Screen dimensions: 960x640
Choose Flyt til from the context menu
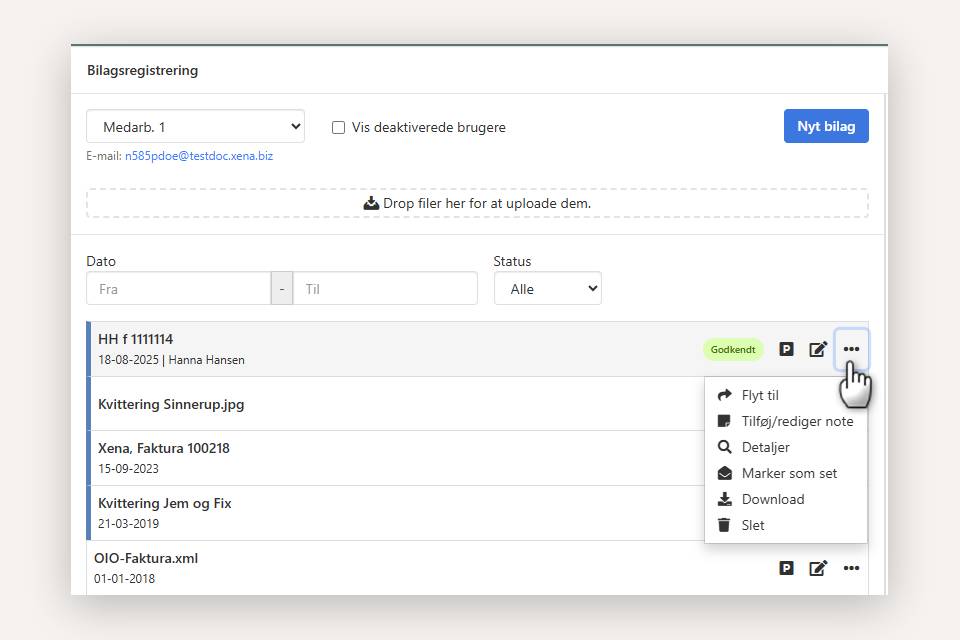tap(759, 395)
